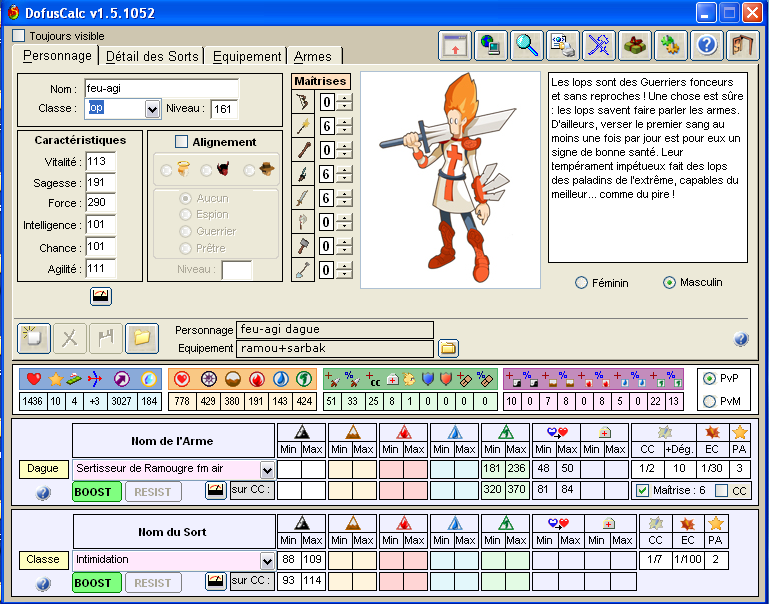Open the gift box icon in toolbar
The height and width of the screenshot is (604, 769).
[635, 46]
